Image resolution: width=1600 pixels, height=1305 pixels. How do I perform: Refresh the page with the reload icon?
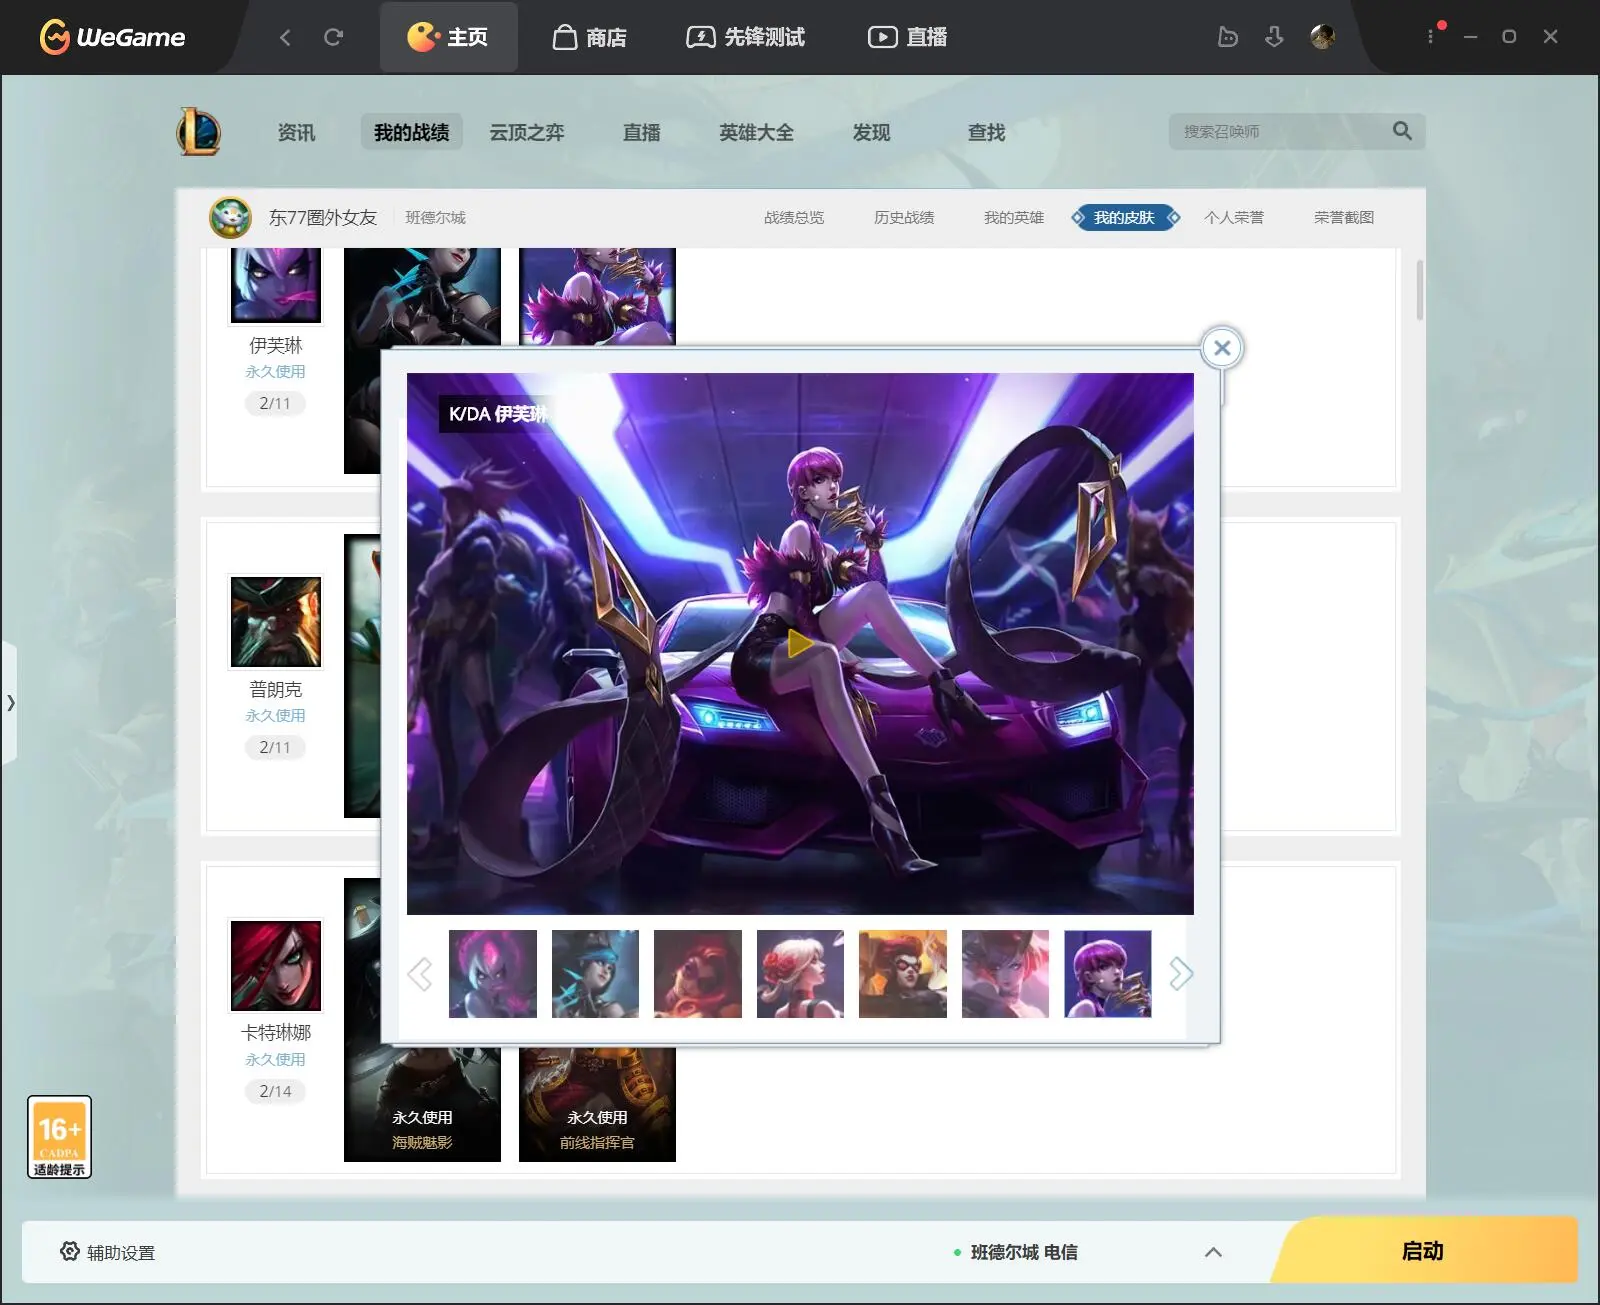pyautogui.click(x=333, y=37)
